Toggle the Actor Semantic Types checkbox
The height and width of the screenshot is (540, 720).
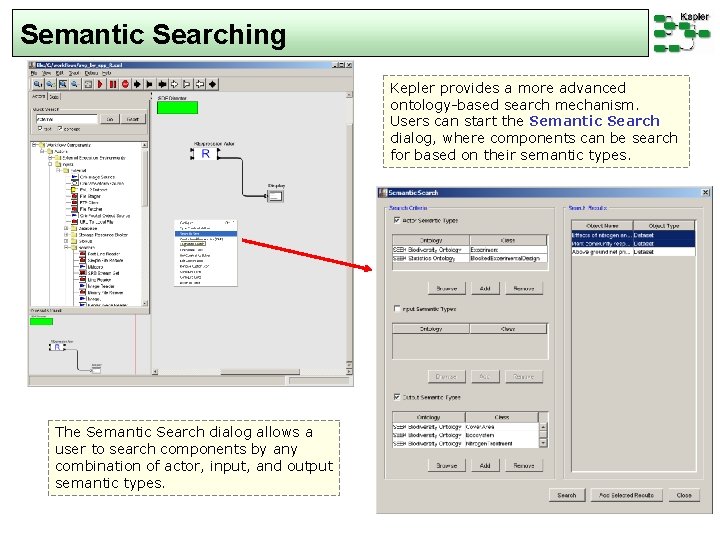397,220
